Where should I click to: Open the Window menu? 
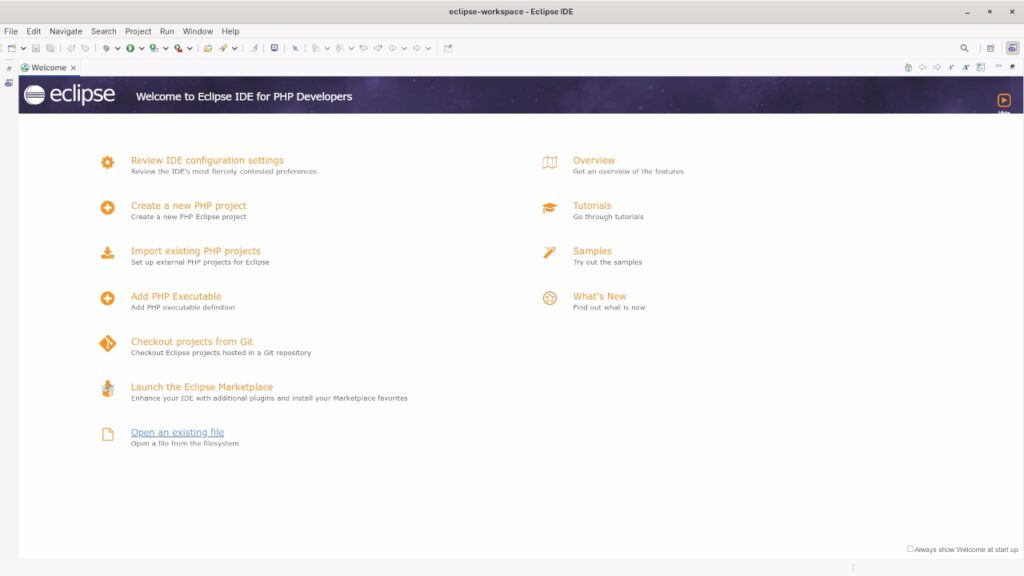coord(198,31)
